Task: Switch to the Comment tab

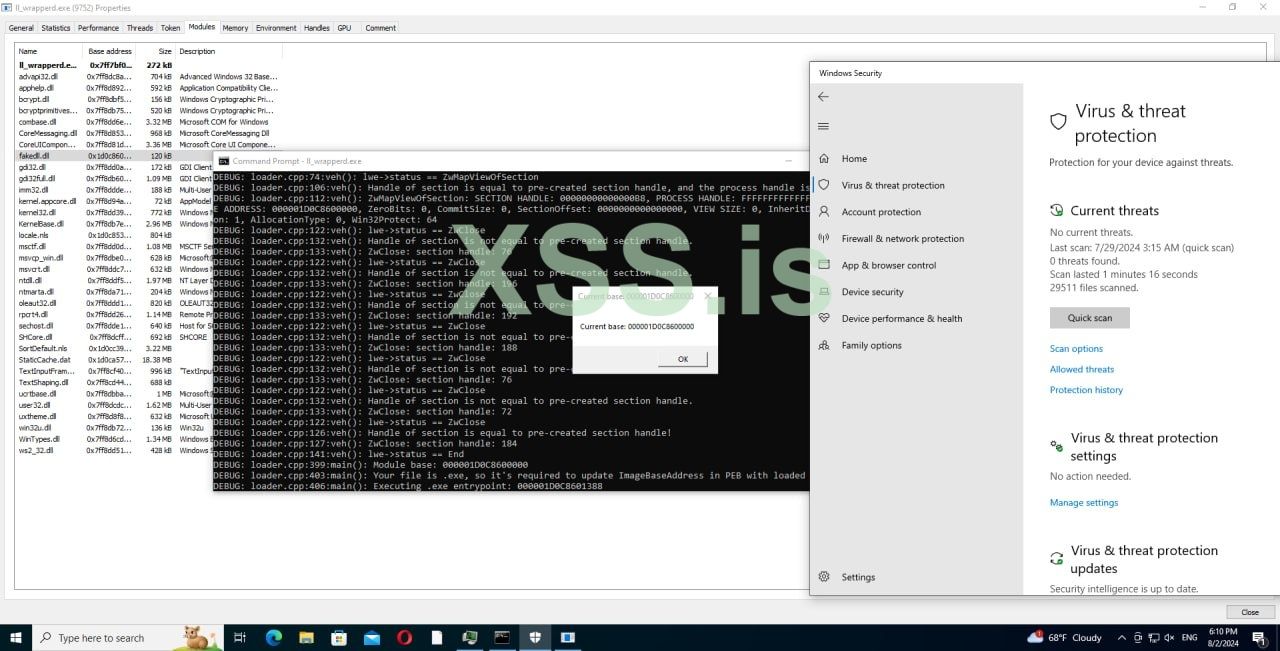Action: coord(380,28)
